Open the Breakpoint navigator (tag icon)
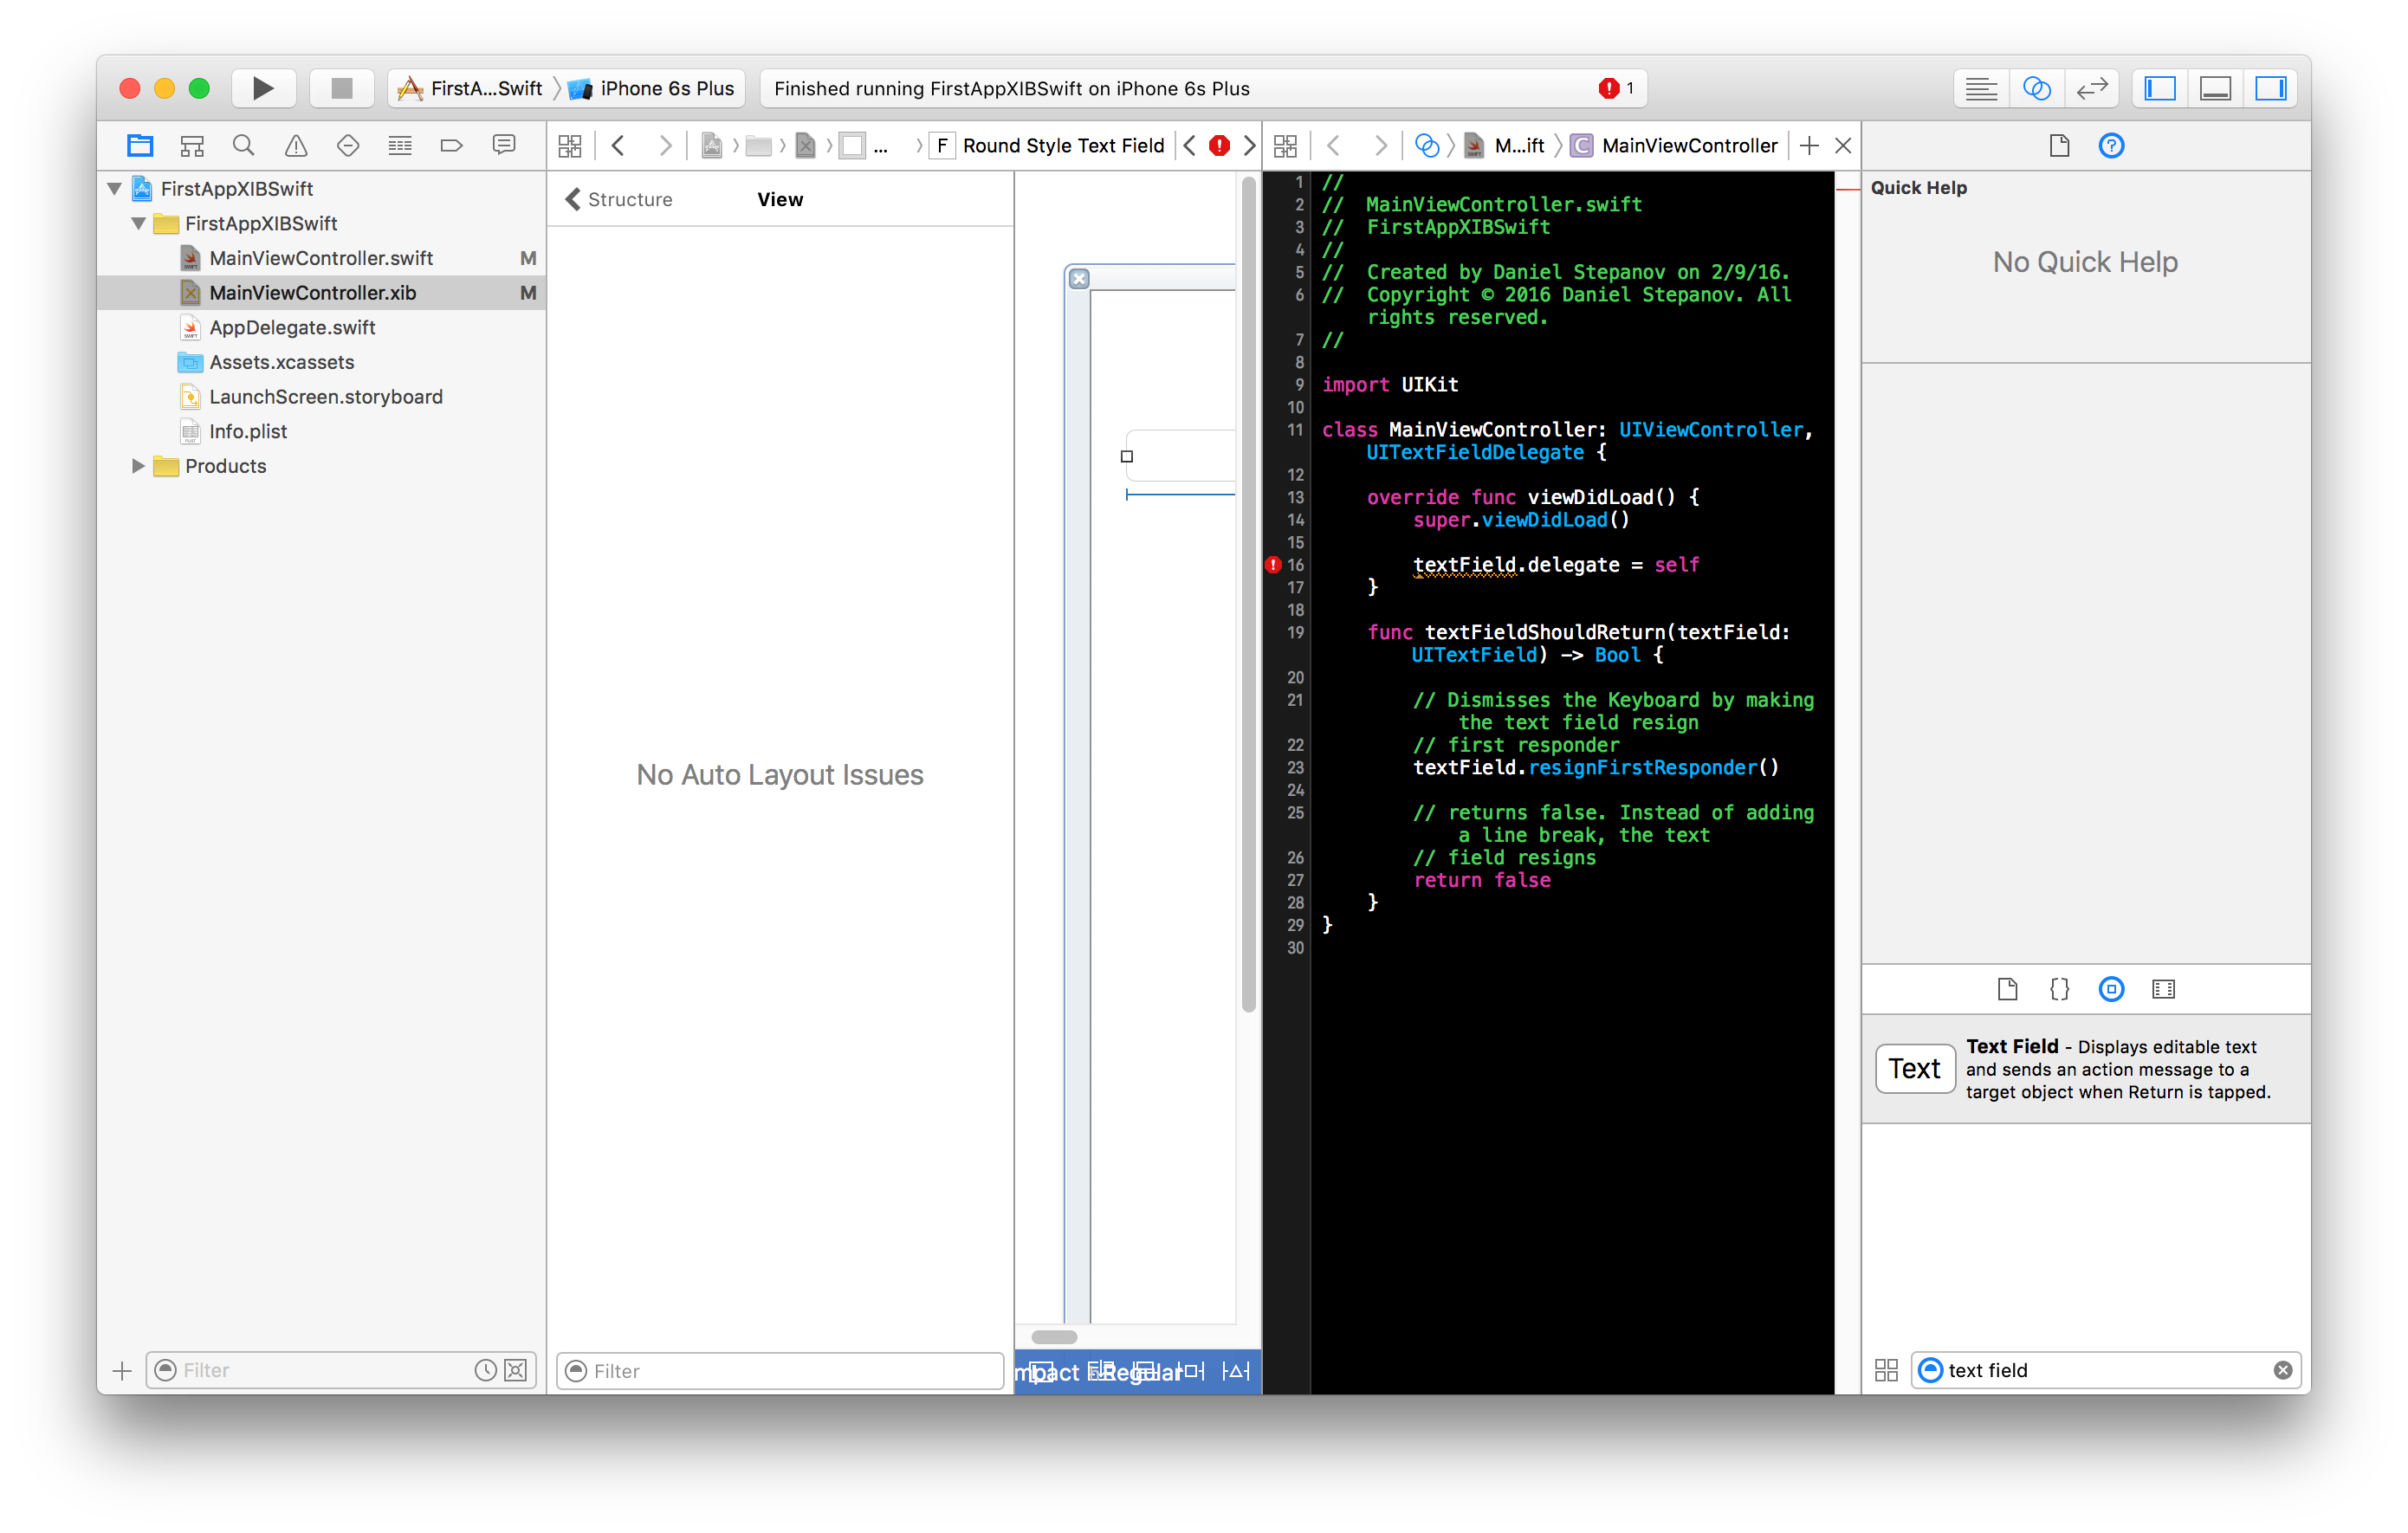 451,145
